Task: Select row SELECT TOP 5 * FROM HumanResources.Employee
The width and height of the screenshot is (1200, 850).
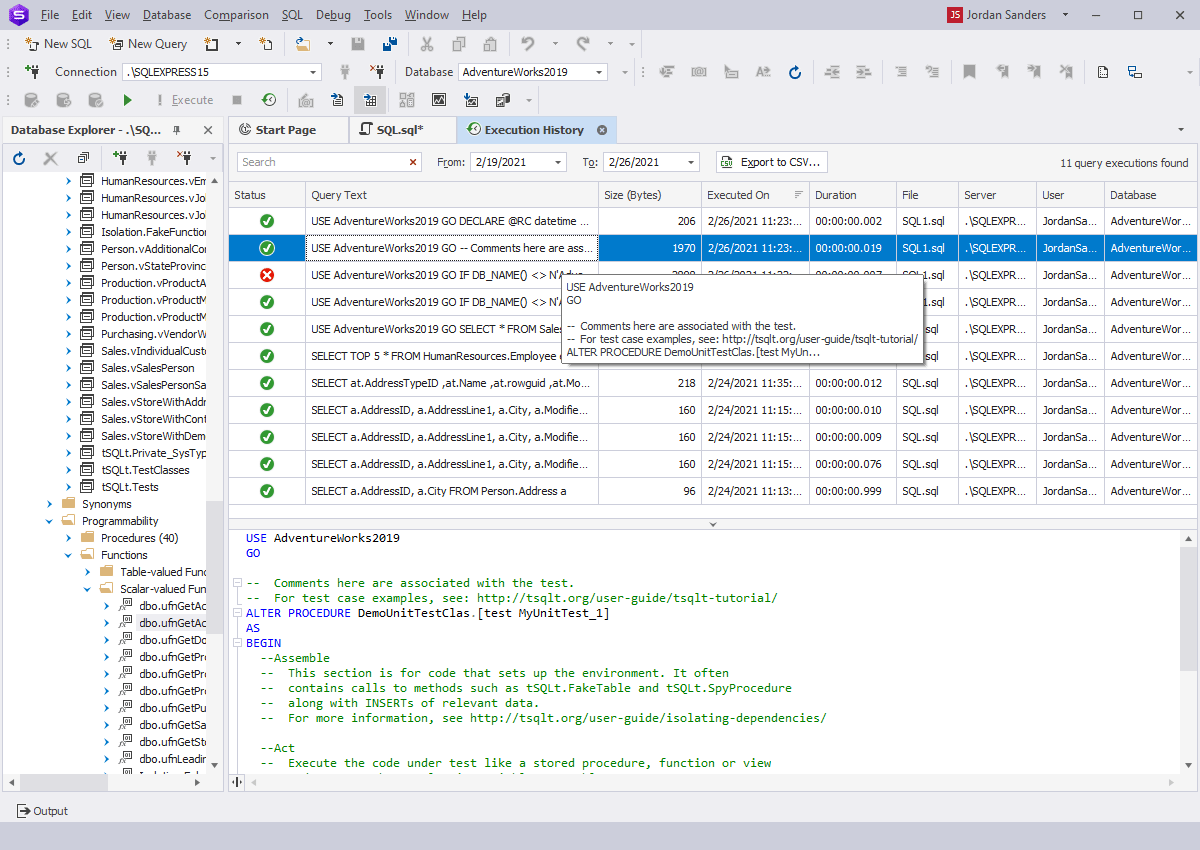Action: pyautogui.click(x=712, y=356)
